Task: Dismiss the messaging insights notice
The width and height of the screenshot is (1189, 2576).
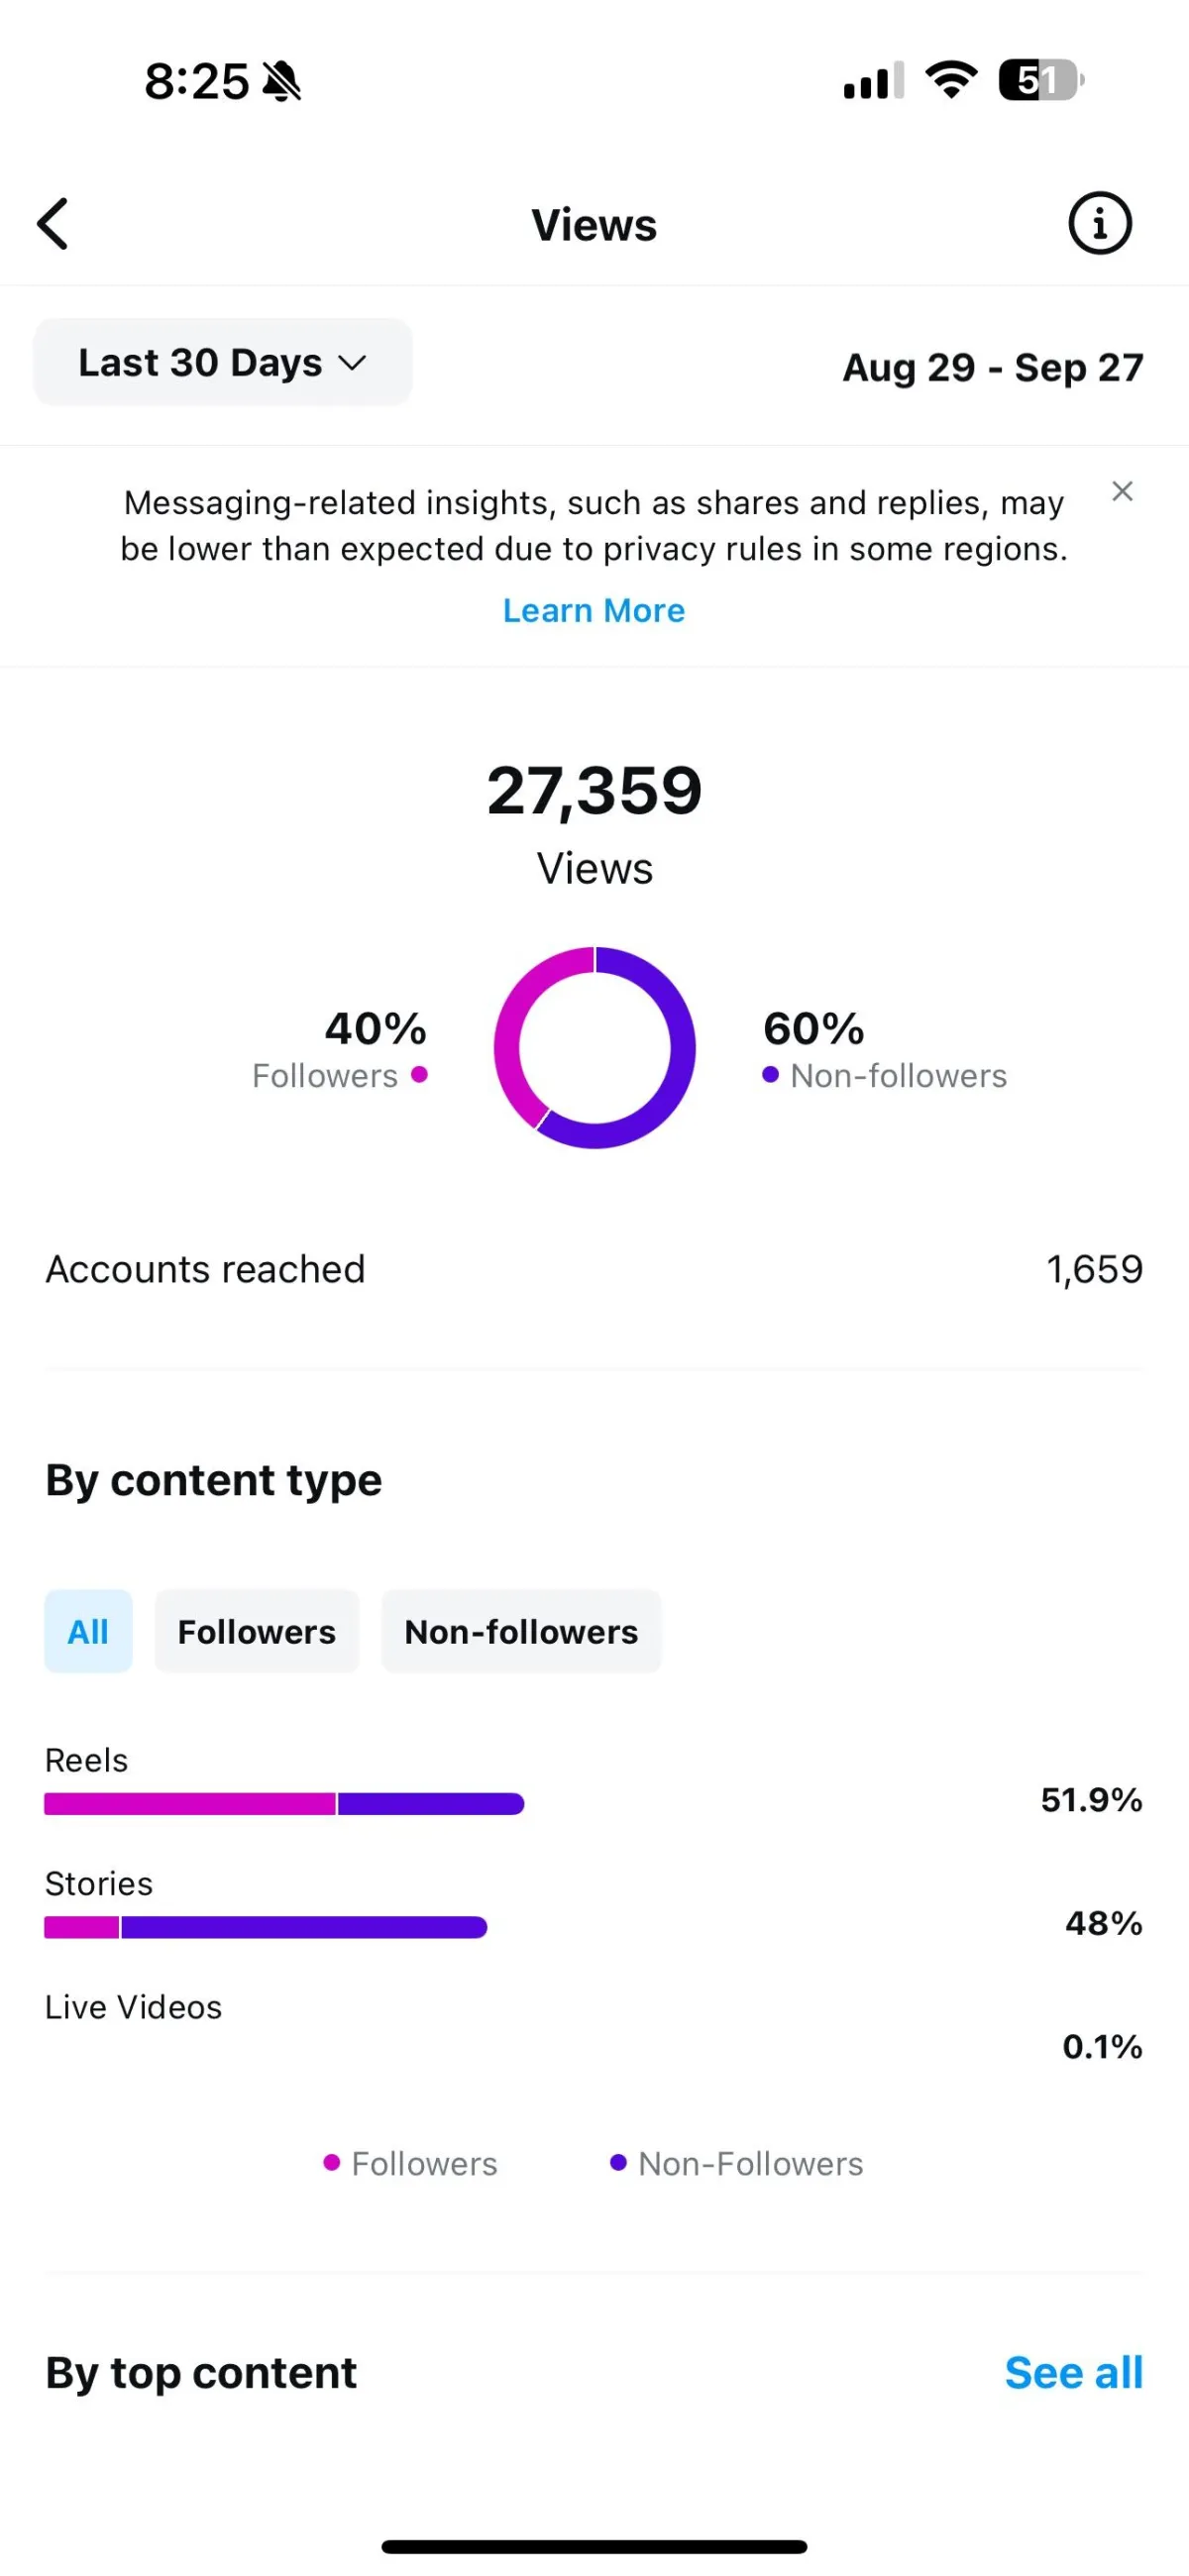Action: (1122, 491)
